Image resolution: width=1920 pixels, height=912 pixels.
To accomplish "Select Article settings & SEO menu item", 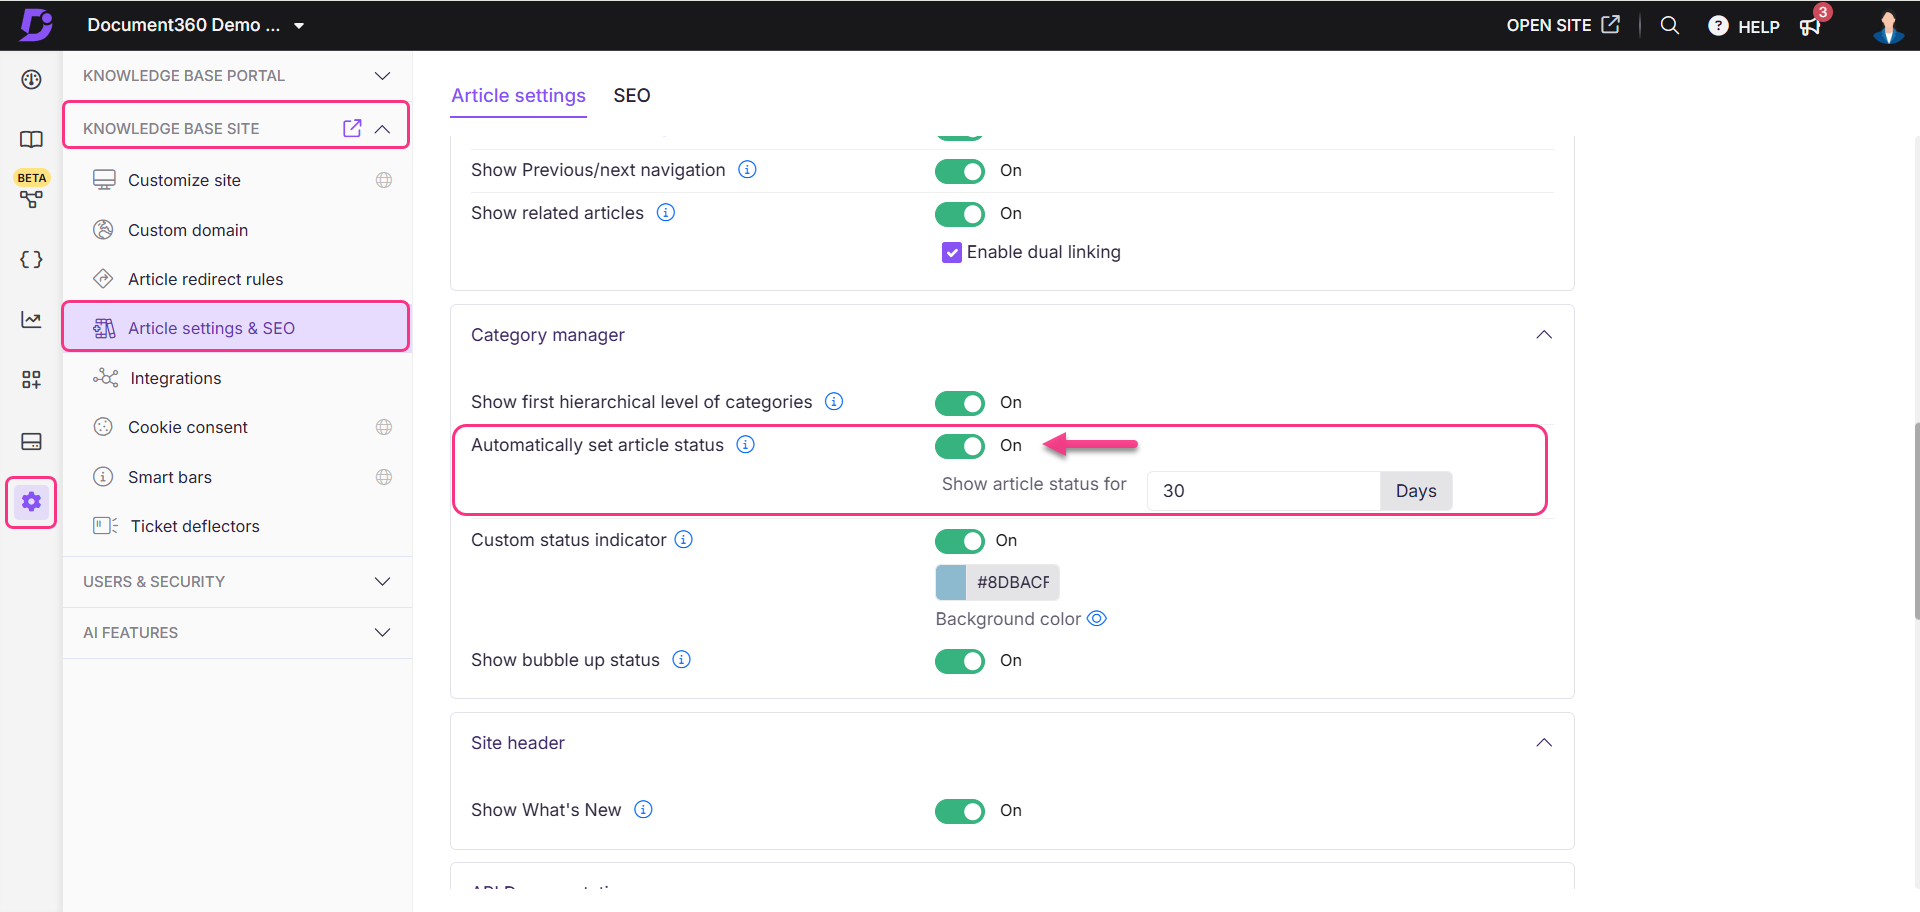I will pos(236,327).
